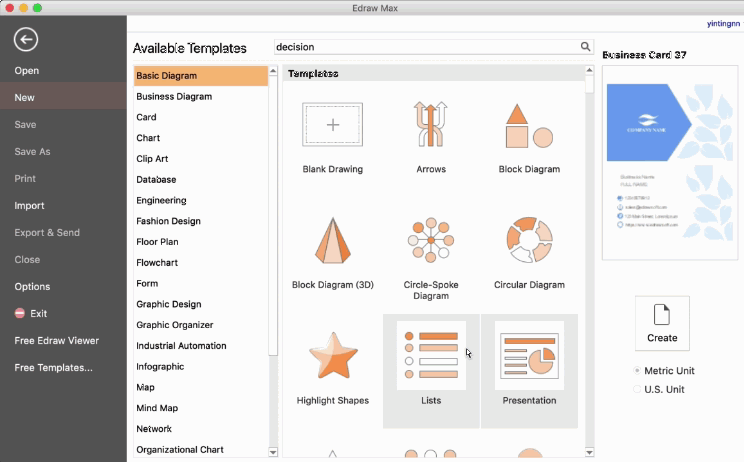
Task: Click the Business Card 37 preview thumbnail
Action: click(x=670, y=163)
